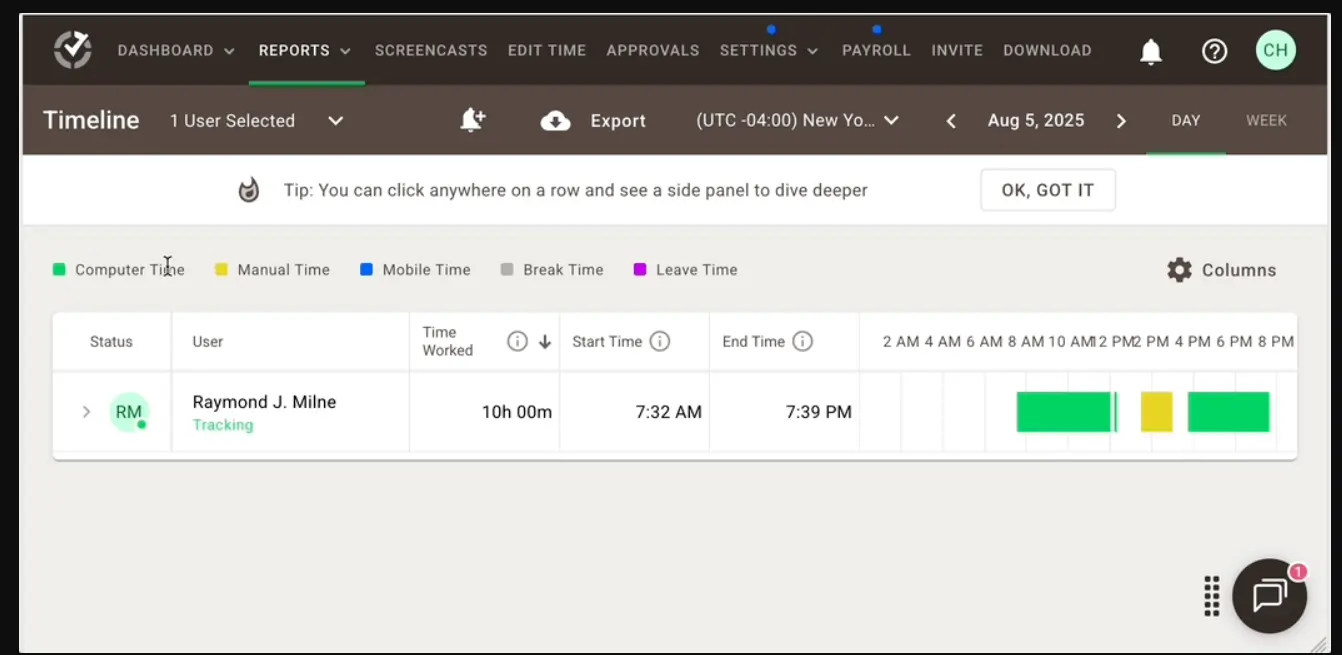Open the 1 User Selected dropdown
The height and width of the screenshot is (655, 1342).
click(256, 121)
